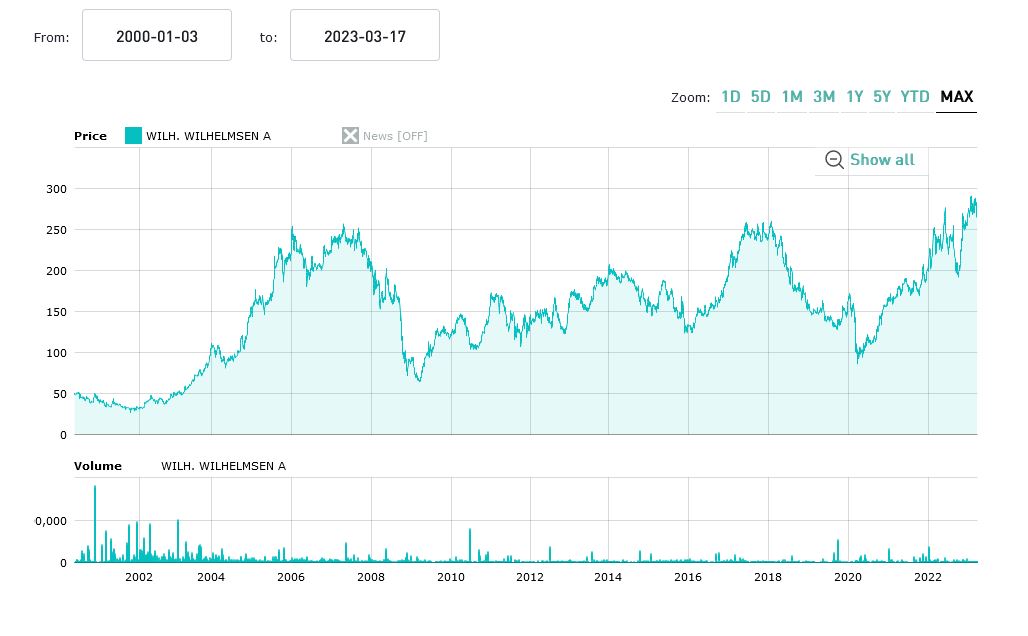The image size is (1028, 636).
Task: Set zoom to 1Y
Action: tap(854, 97)
